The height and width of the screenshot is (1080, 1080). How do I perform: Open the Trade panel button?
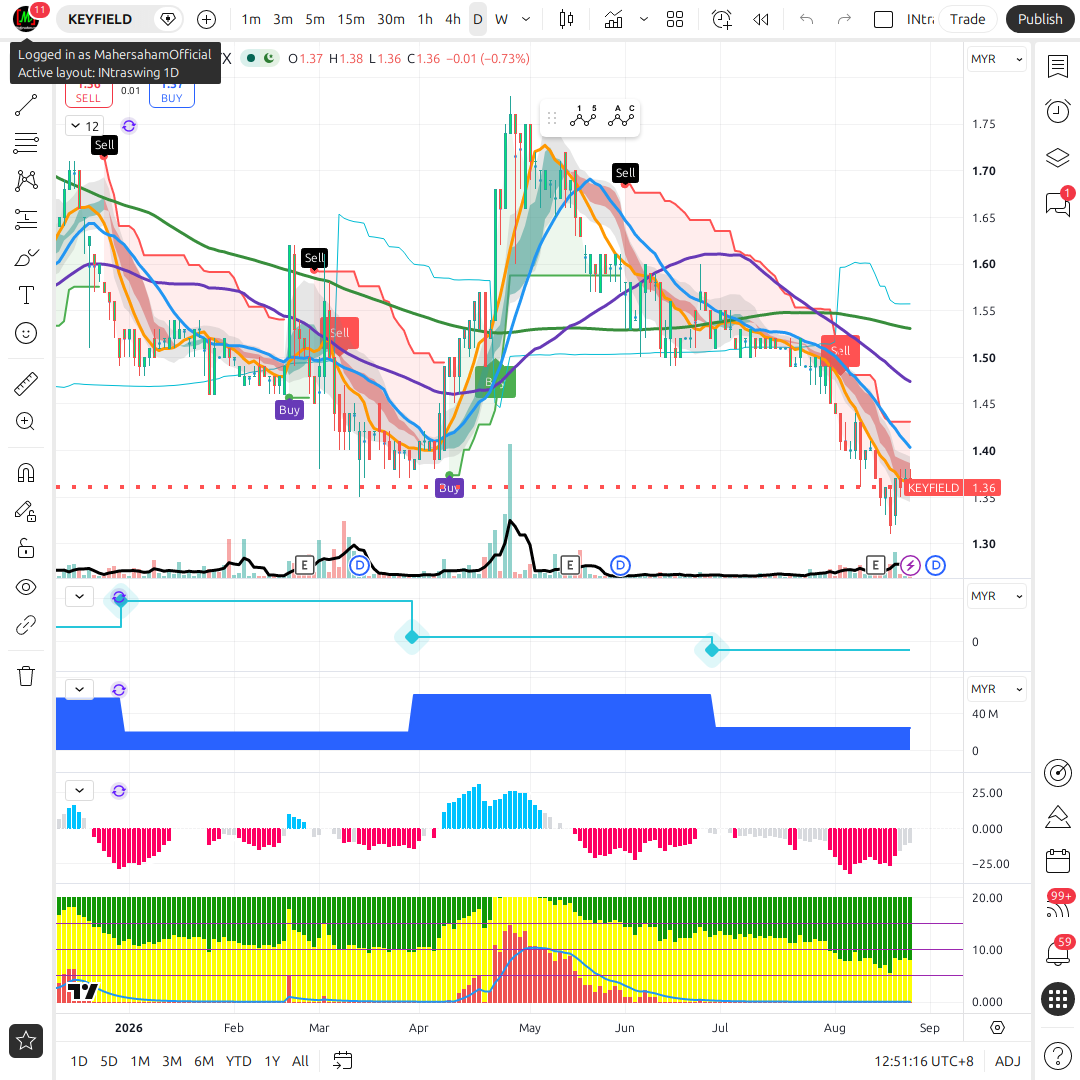[x=967, y=19]
